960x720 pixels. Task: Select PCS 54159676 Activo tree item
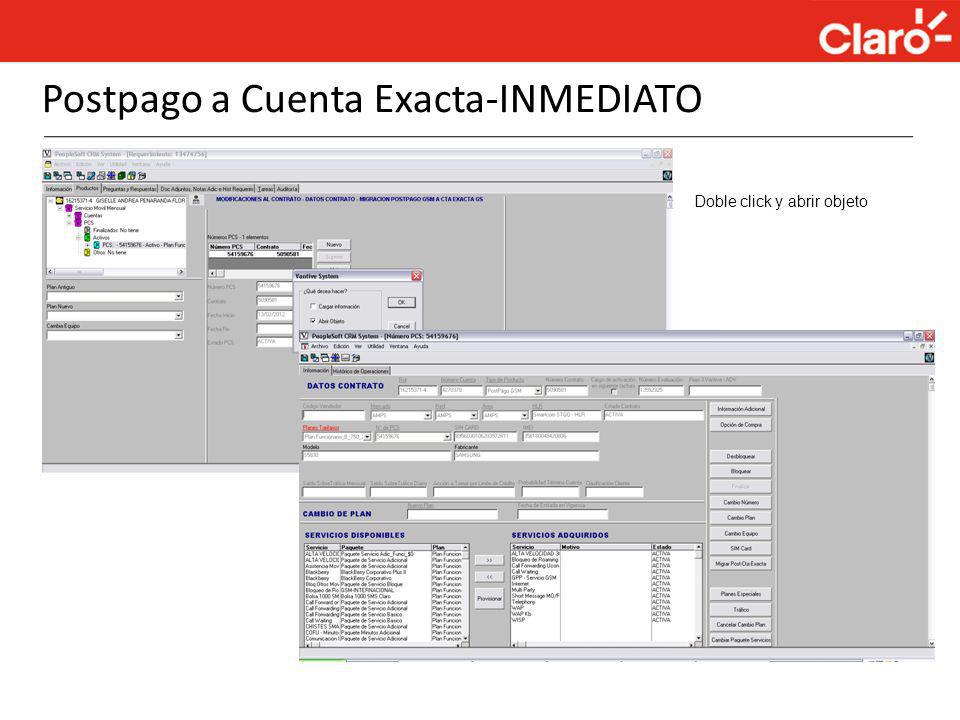click(143, 245)
